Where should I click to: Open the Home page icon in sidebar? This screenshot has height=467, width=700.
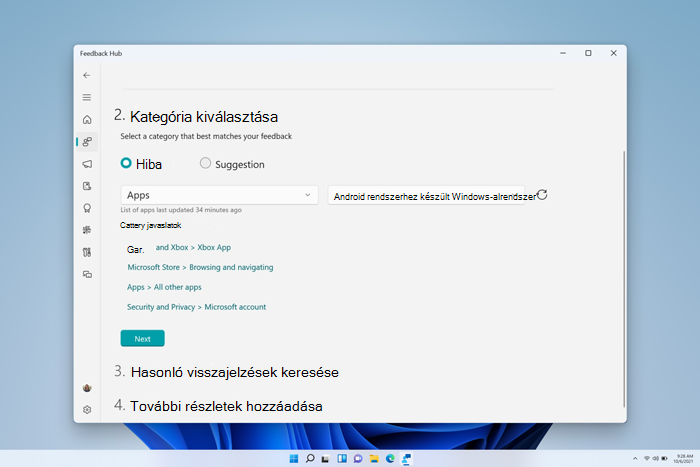[x=87, y=120]
